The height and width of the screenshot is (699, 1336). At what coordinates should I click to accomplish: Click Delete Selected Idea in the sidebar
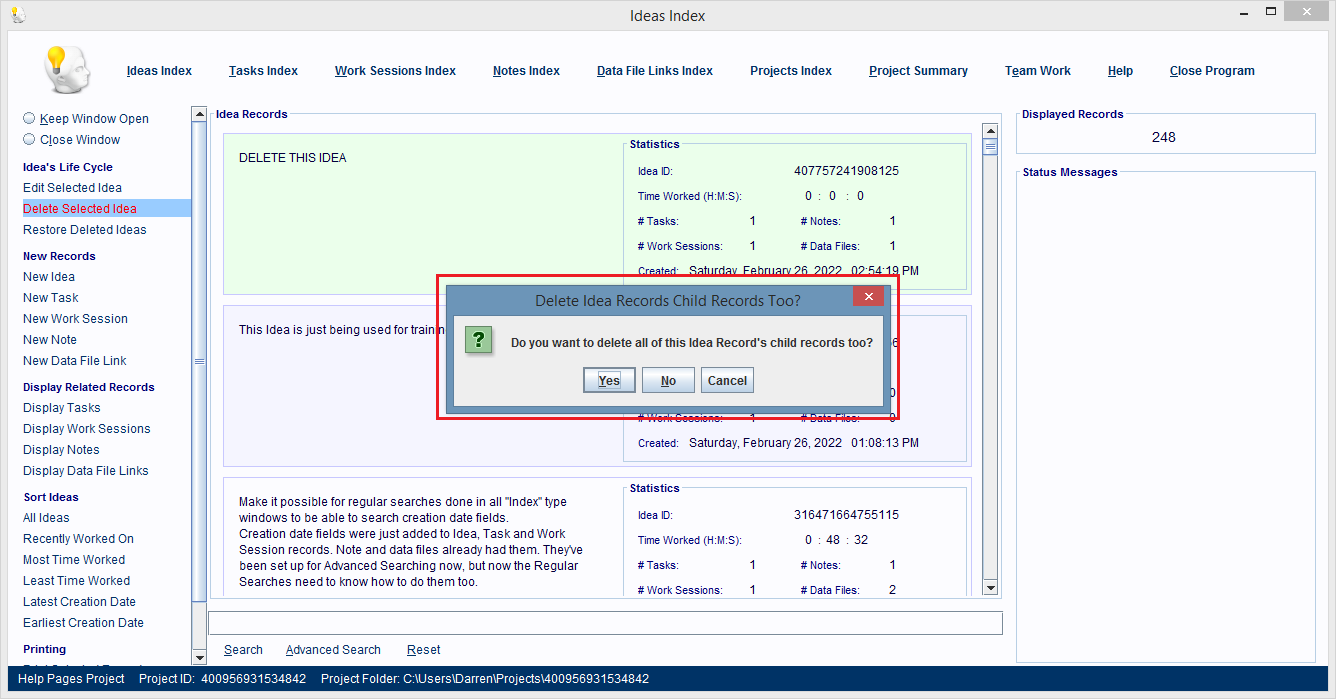(x=80, y=209)
